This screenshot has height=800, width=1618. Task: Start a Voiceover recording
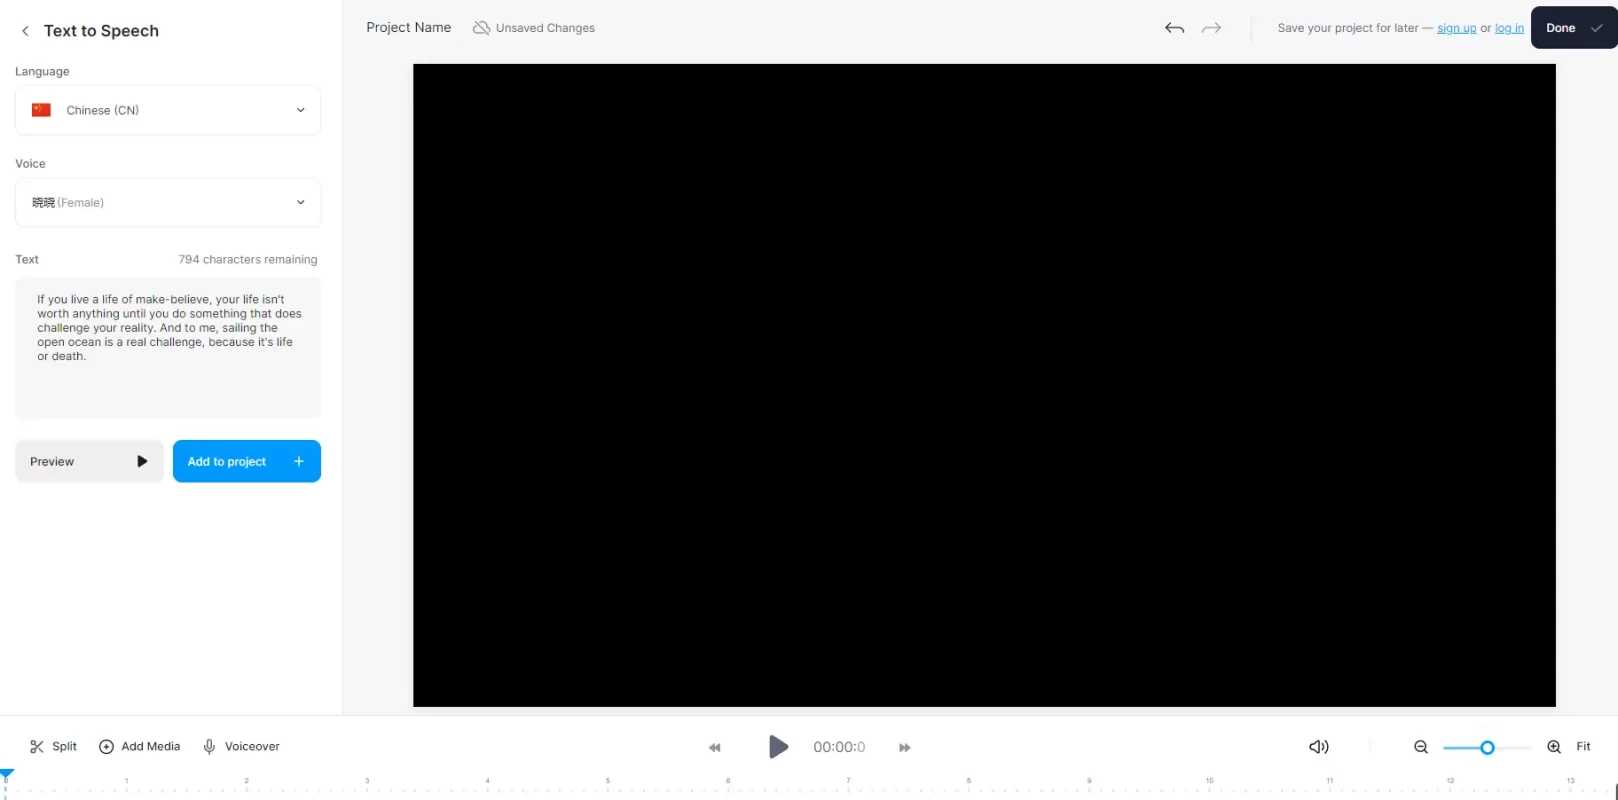pyautogui.click(x=241, y=746)
